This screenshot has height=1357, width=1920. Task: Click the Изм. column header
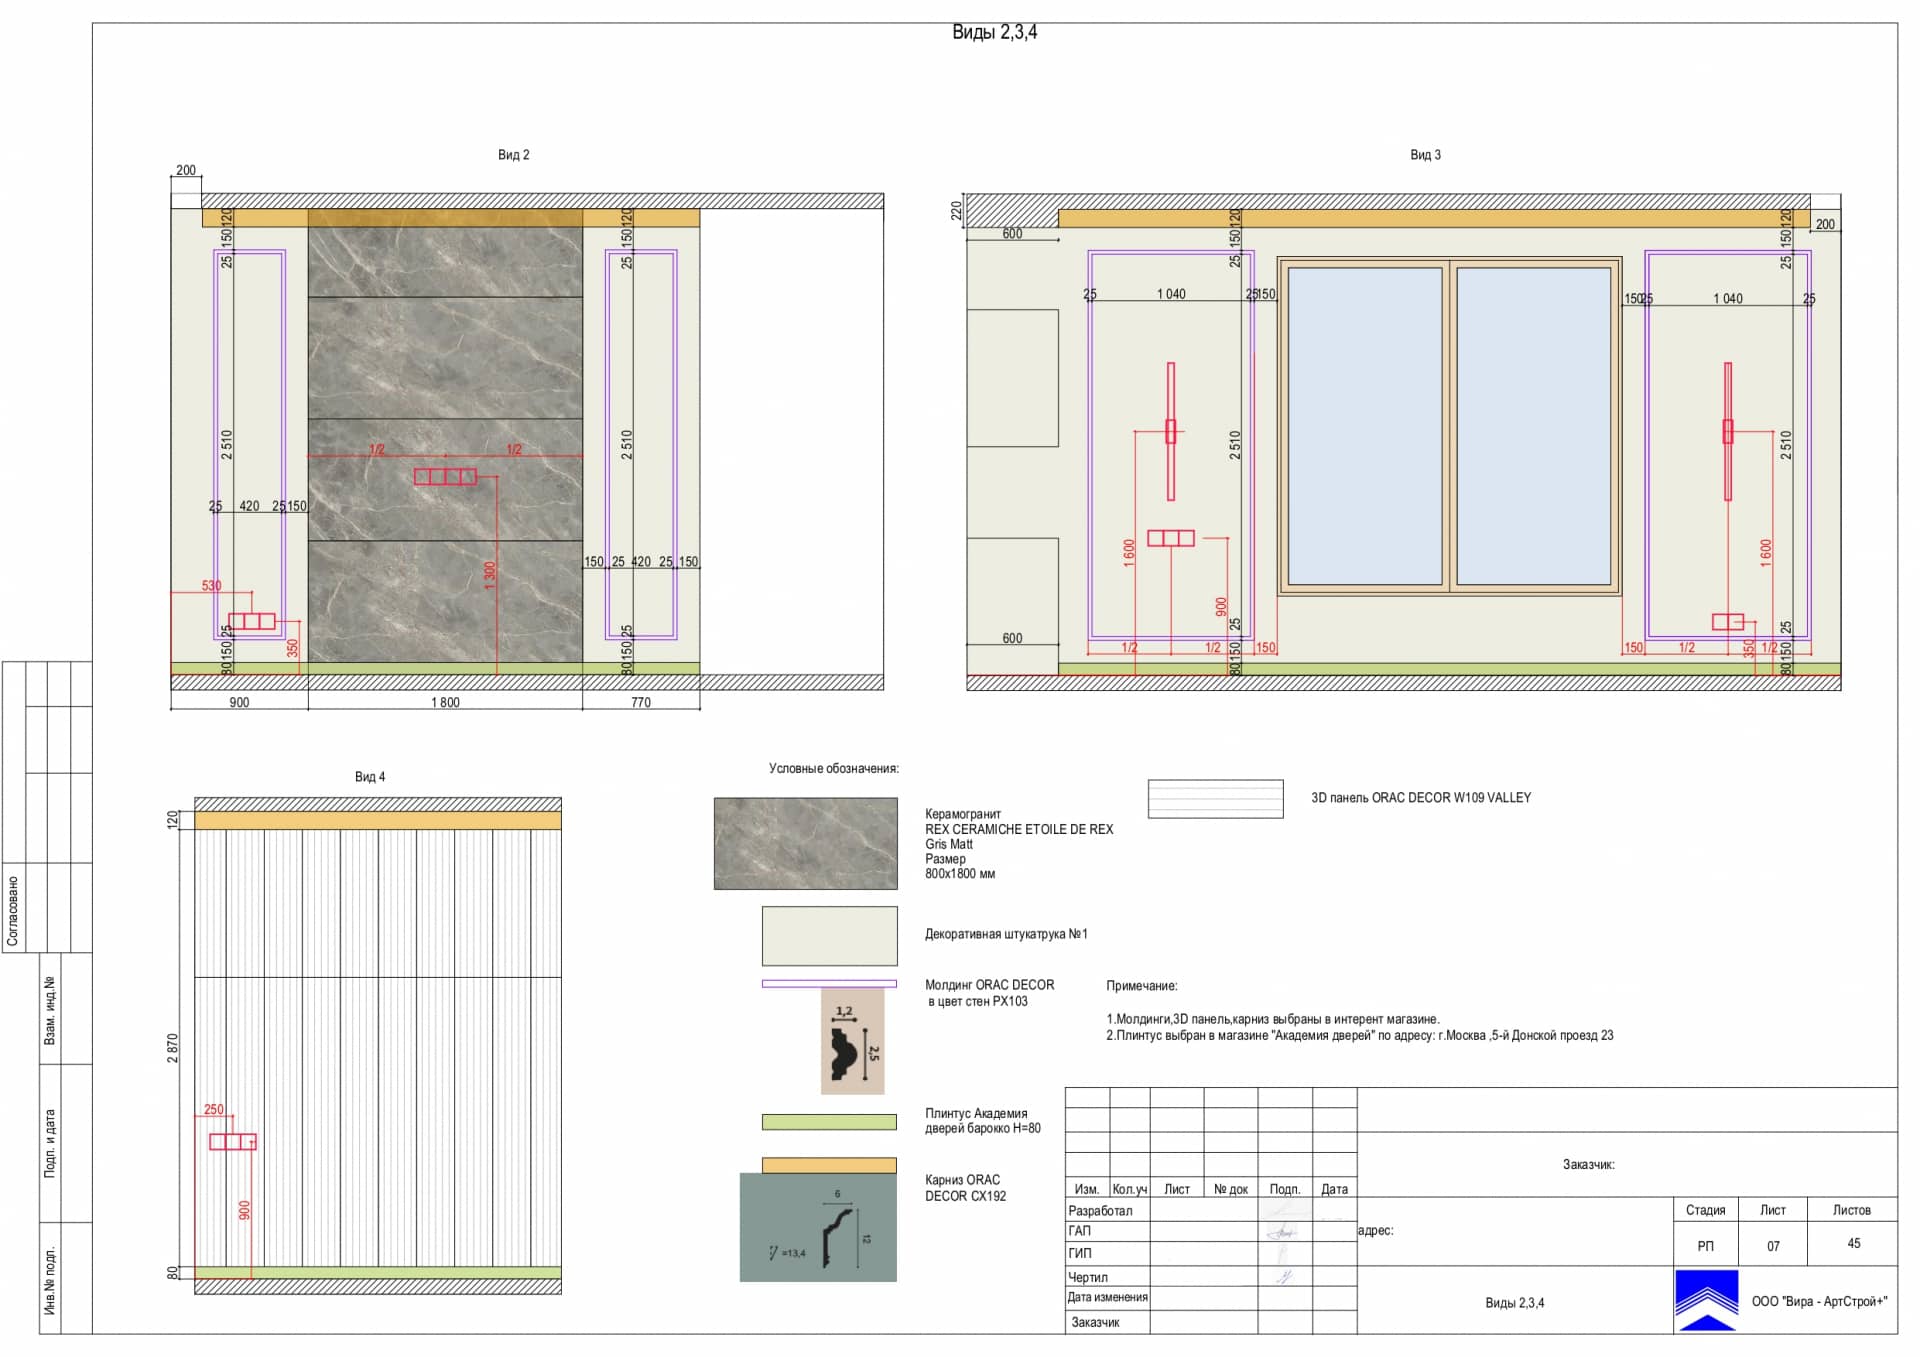[x=1087, y=1190]
